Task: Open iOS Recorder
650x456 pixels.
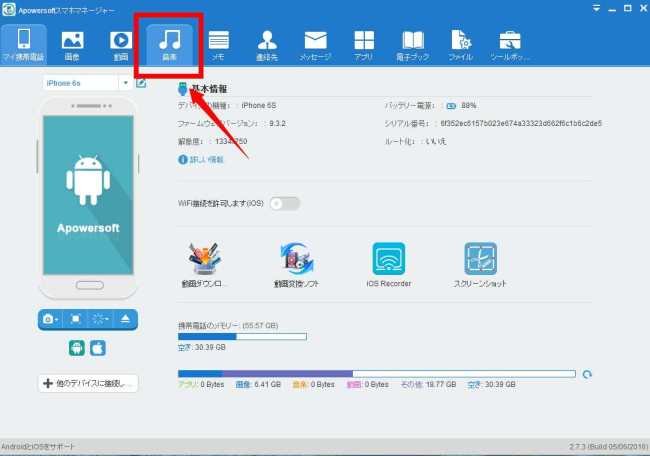Action: tap(389, 265)
